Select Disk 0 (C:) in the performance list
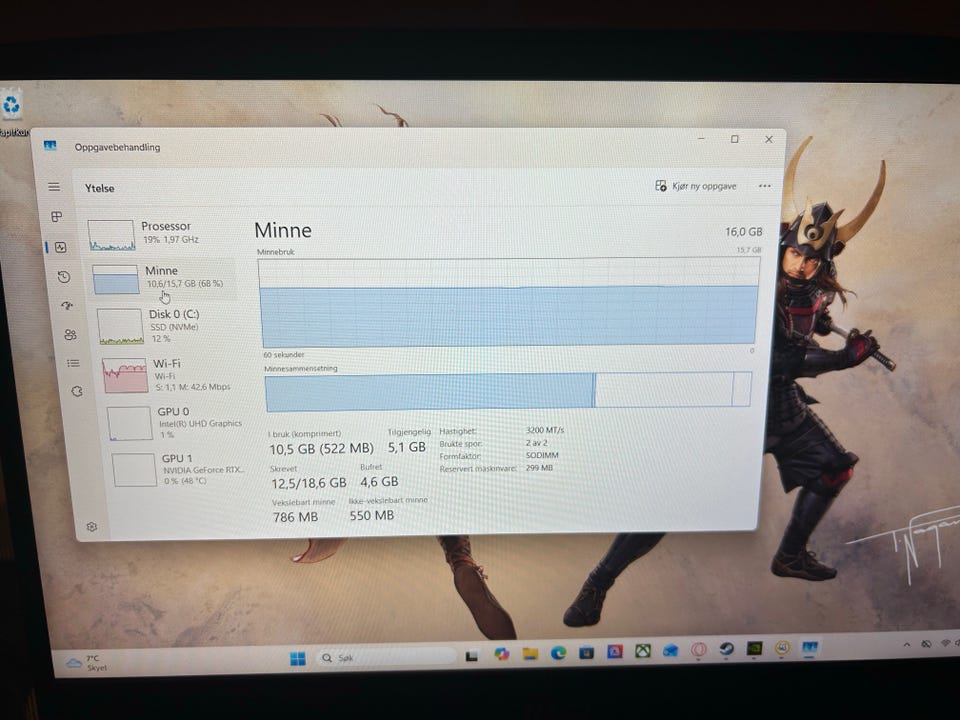 tap(167, 326)
